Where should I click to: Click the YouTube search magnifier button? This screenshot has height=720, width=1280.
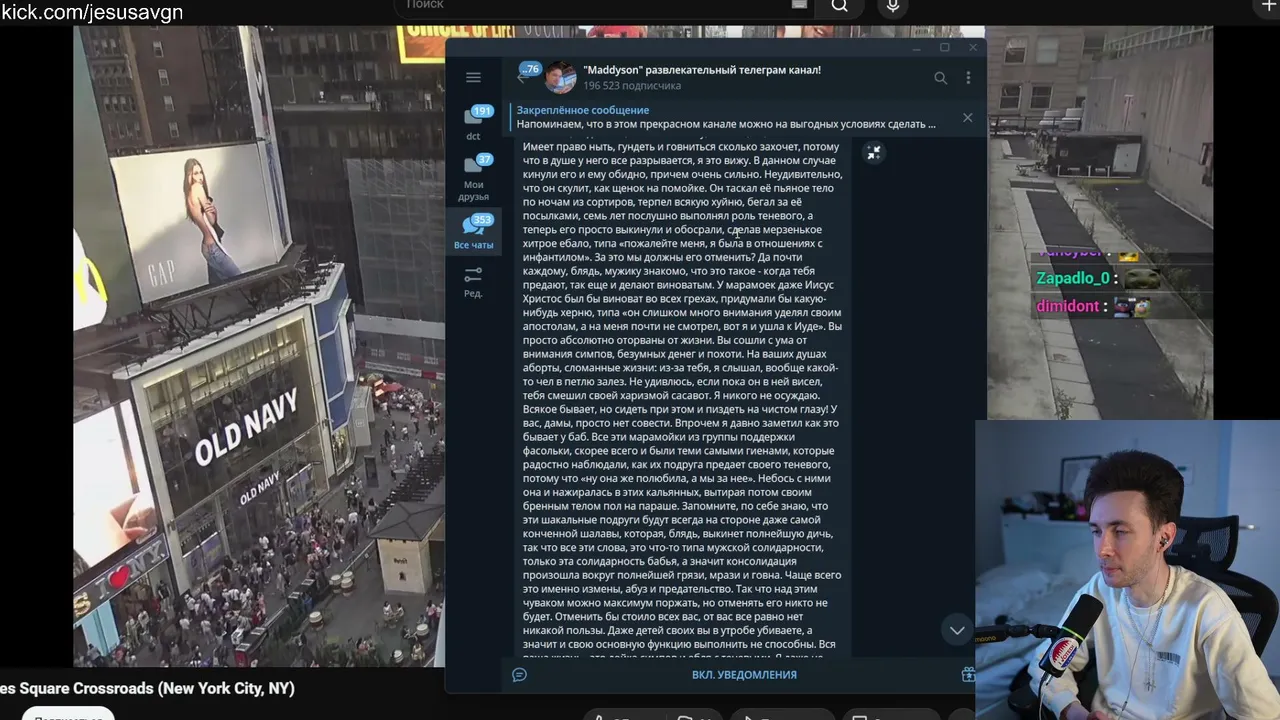840,6
